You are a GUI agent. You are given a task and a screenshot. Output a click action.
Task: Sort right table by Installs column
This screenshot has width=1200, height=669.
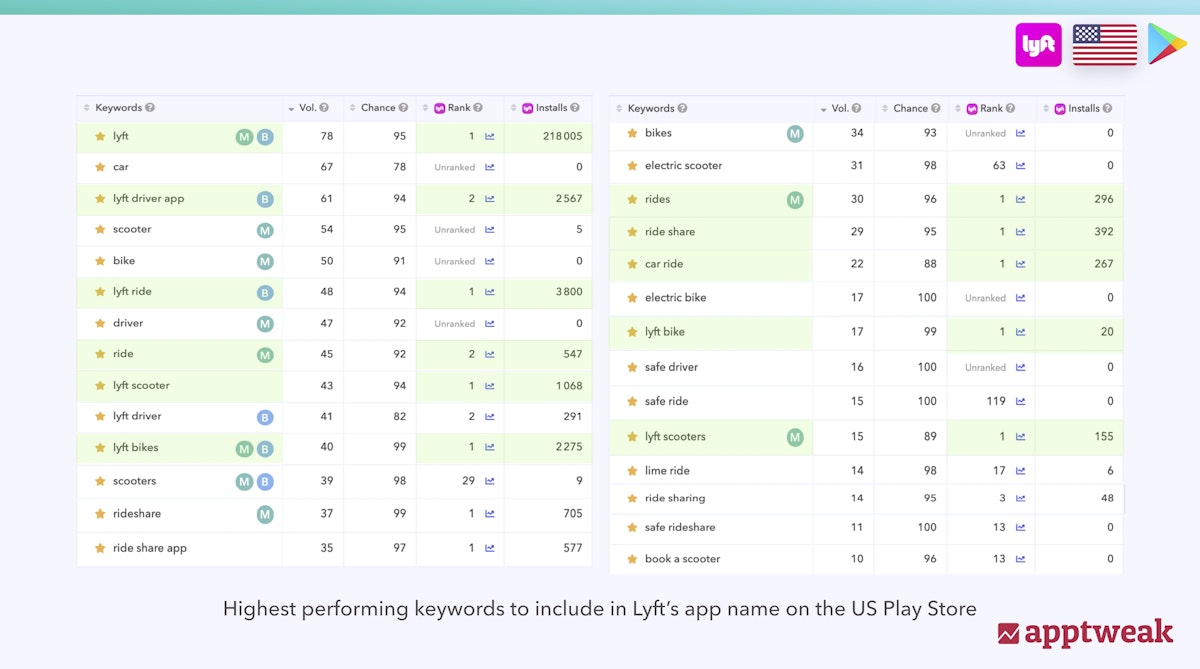coord(1083,108)
